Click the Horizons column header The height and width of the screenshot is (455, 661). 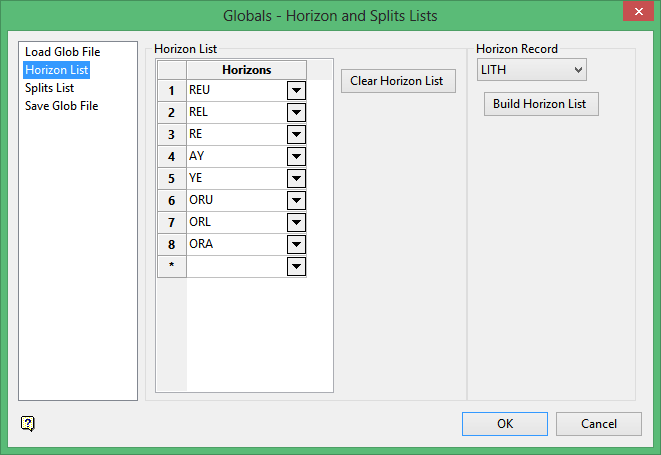coord(247,70)
